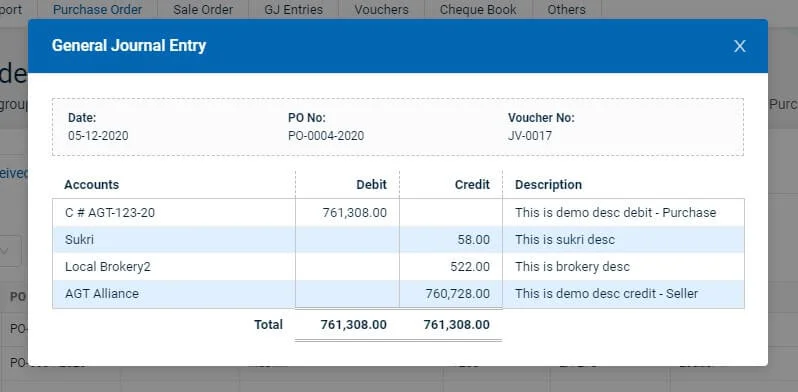Click the 760,728.00 credit amount

coord(458,294)
